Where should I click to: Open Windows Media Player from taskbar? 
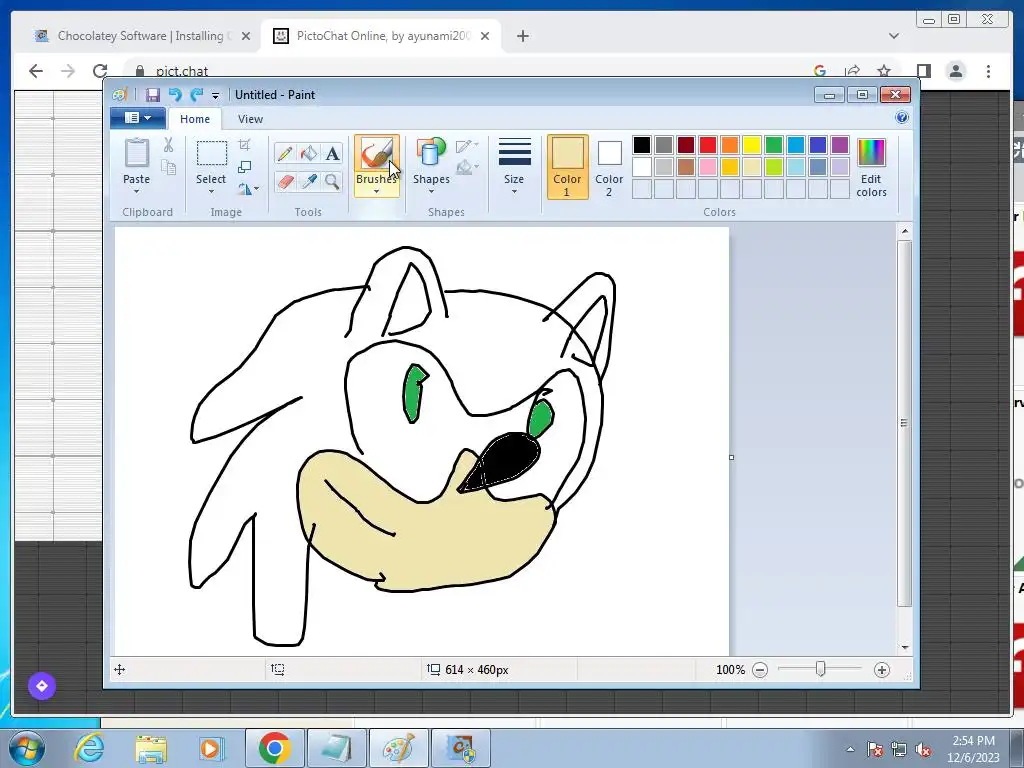point(211,748)
